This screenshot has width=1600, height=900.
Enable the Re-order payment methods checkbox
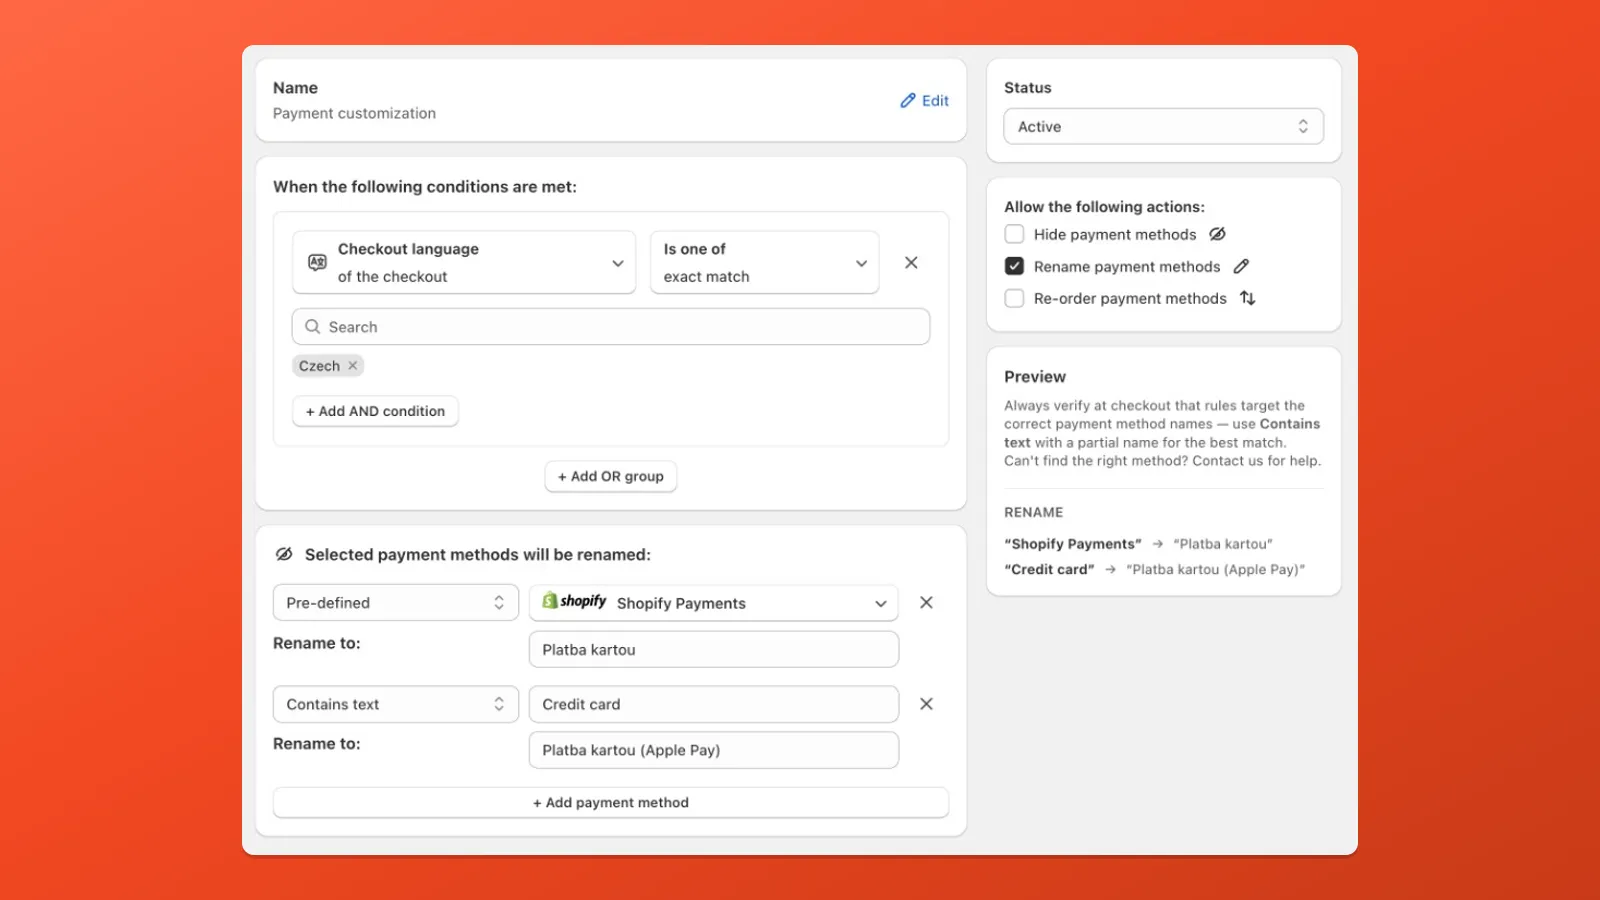click(x=1014, y=298)
